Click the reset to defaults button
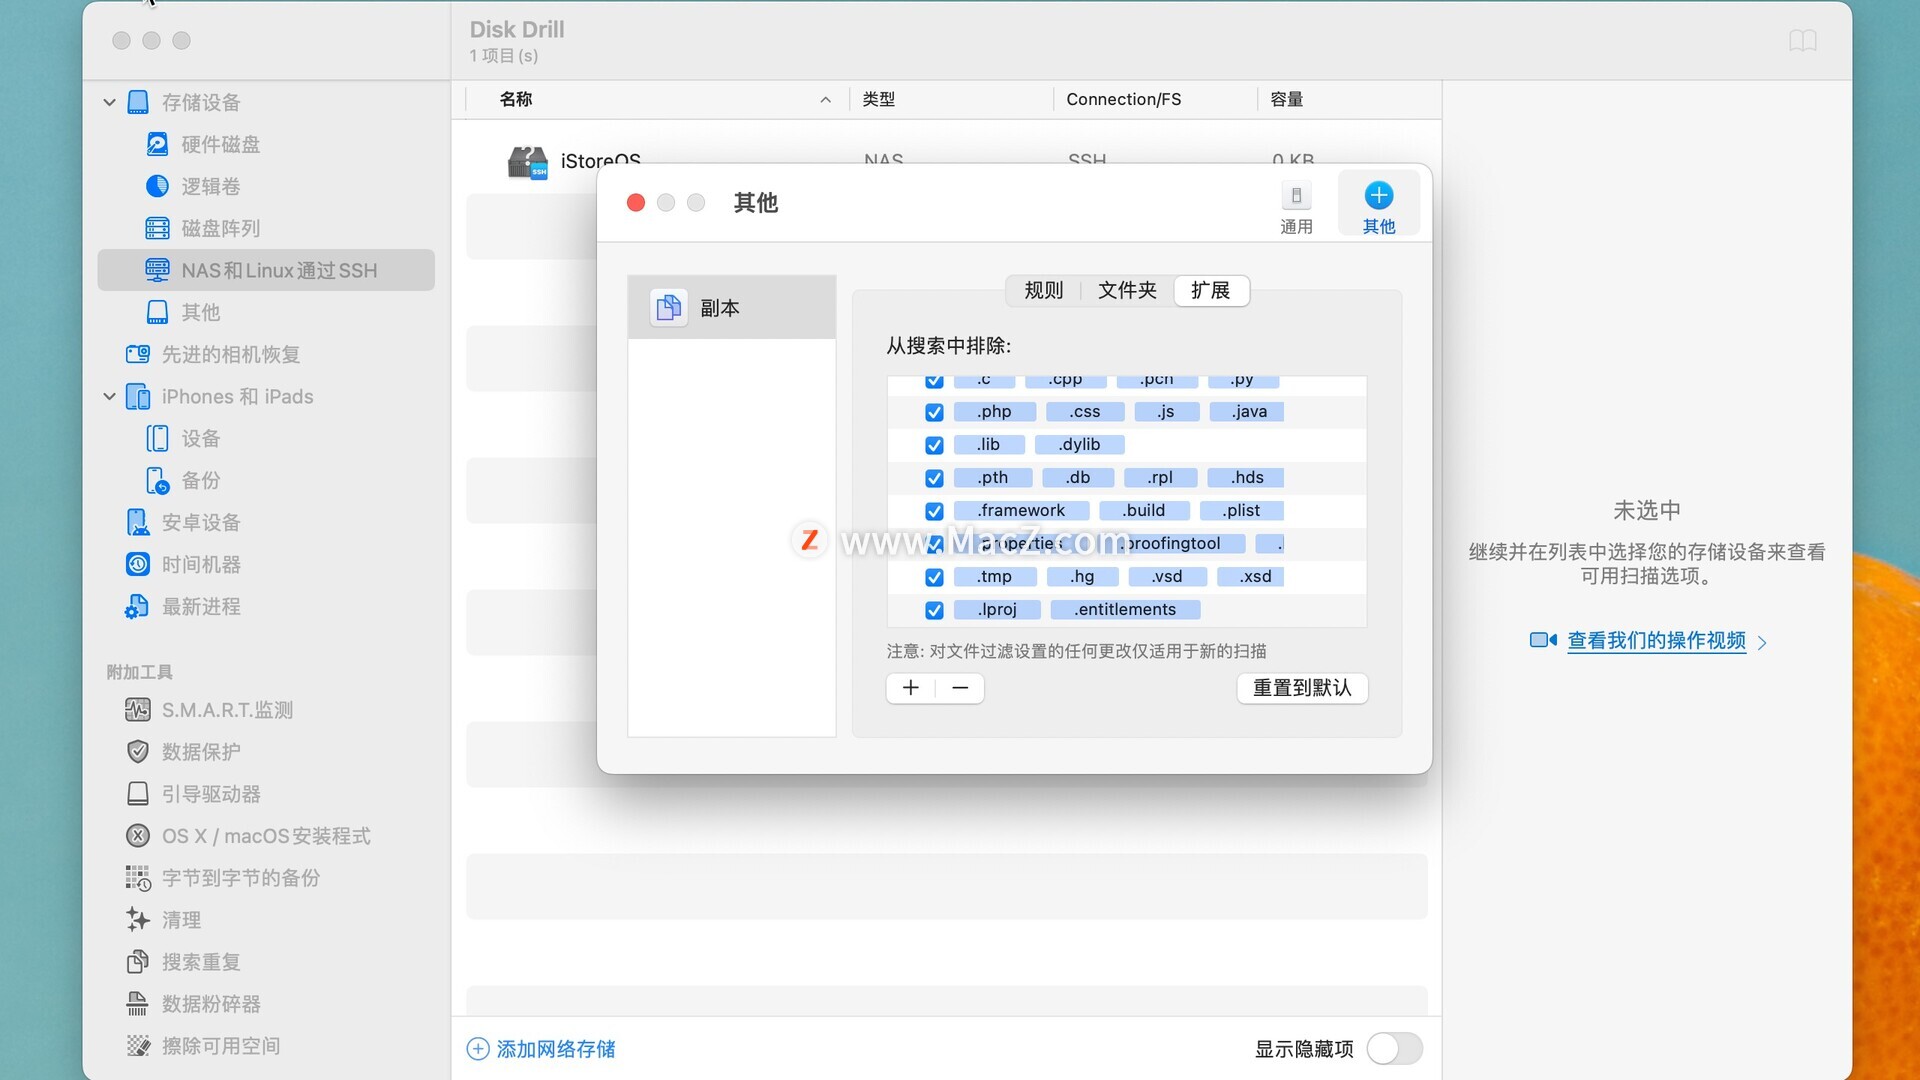This screenshot has height=1080, width=1920. coord(1301,688)
